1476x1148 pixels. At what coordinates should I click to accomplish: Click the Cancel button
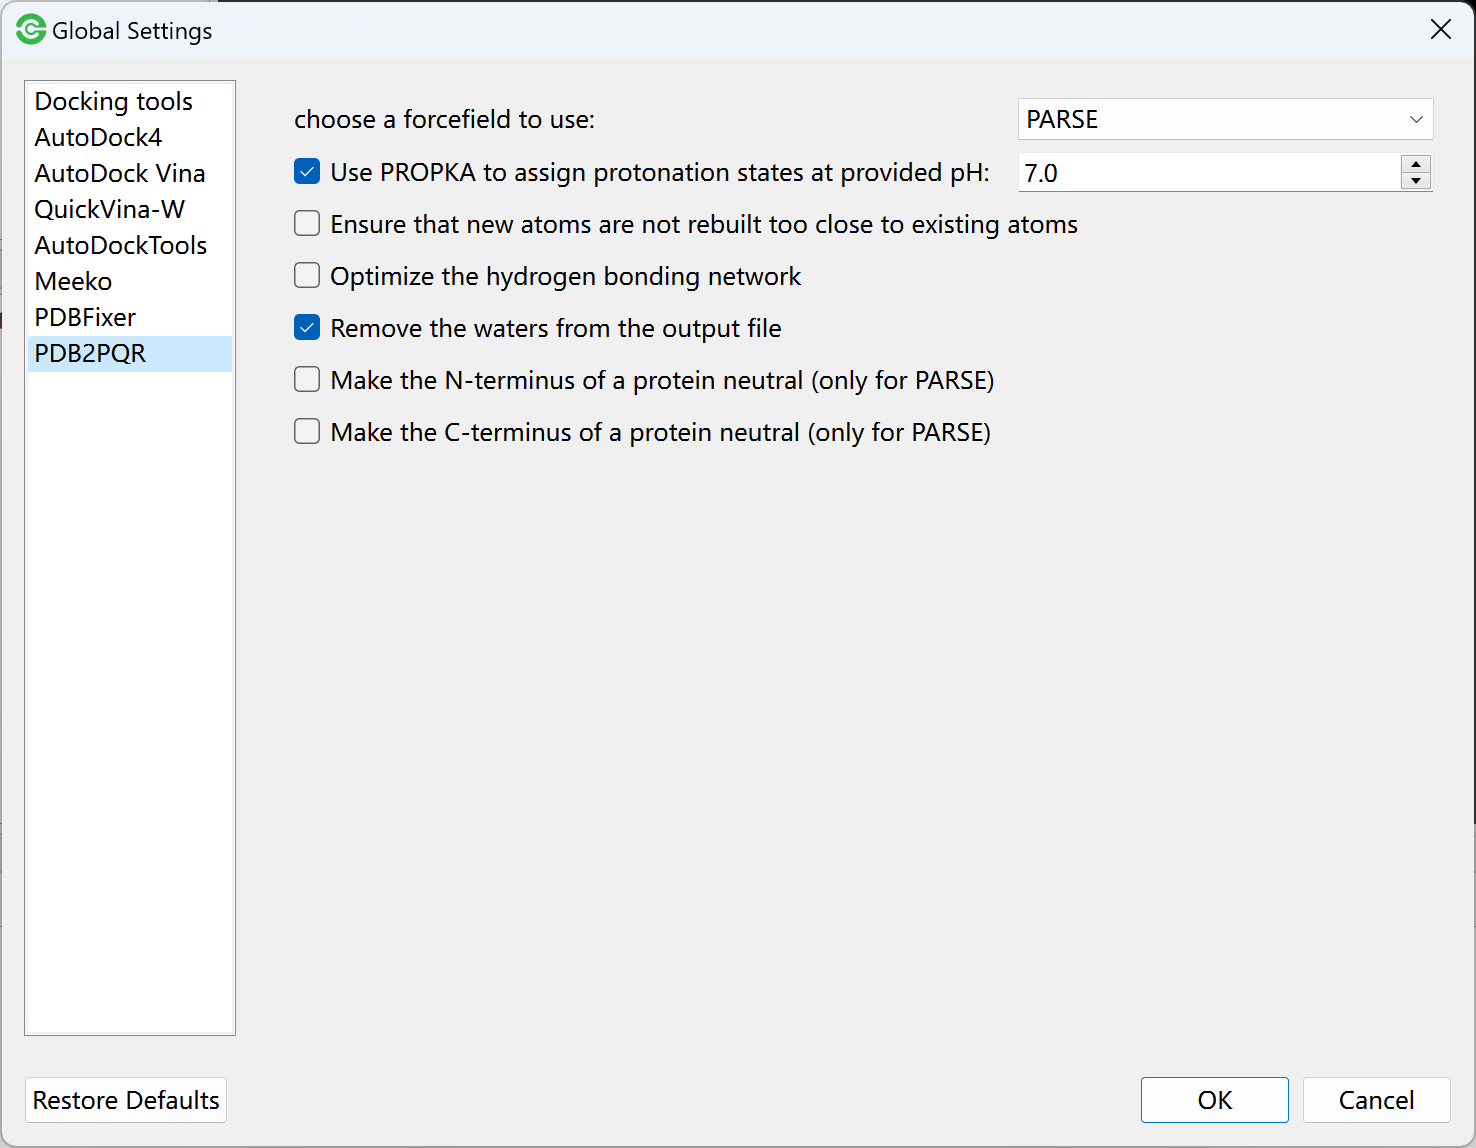[1376, 1100]
